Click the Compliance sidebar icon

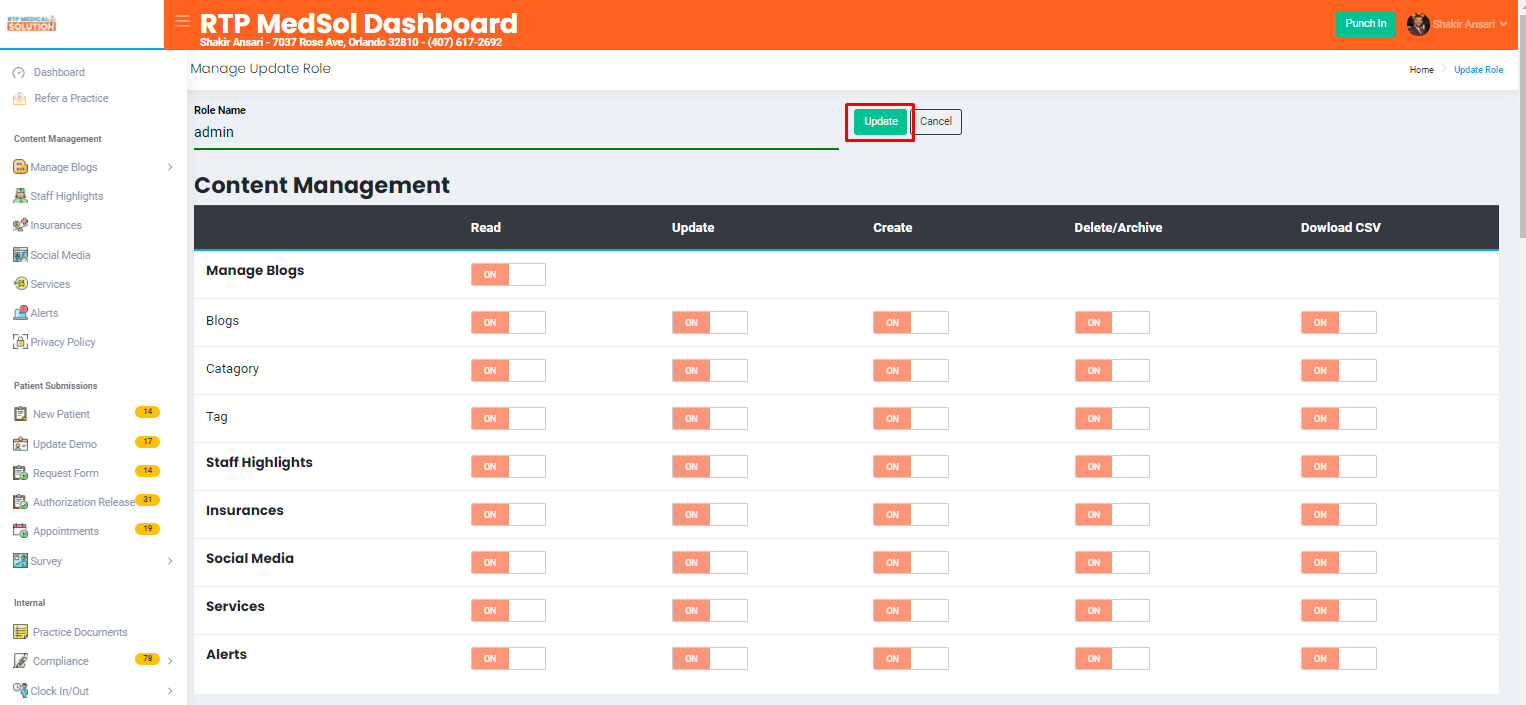coord(20,661)
